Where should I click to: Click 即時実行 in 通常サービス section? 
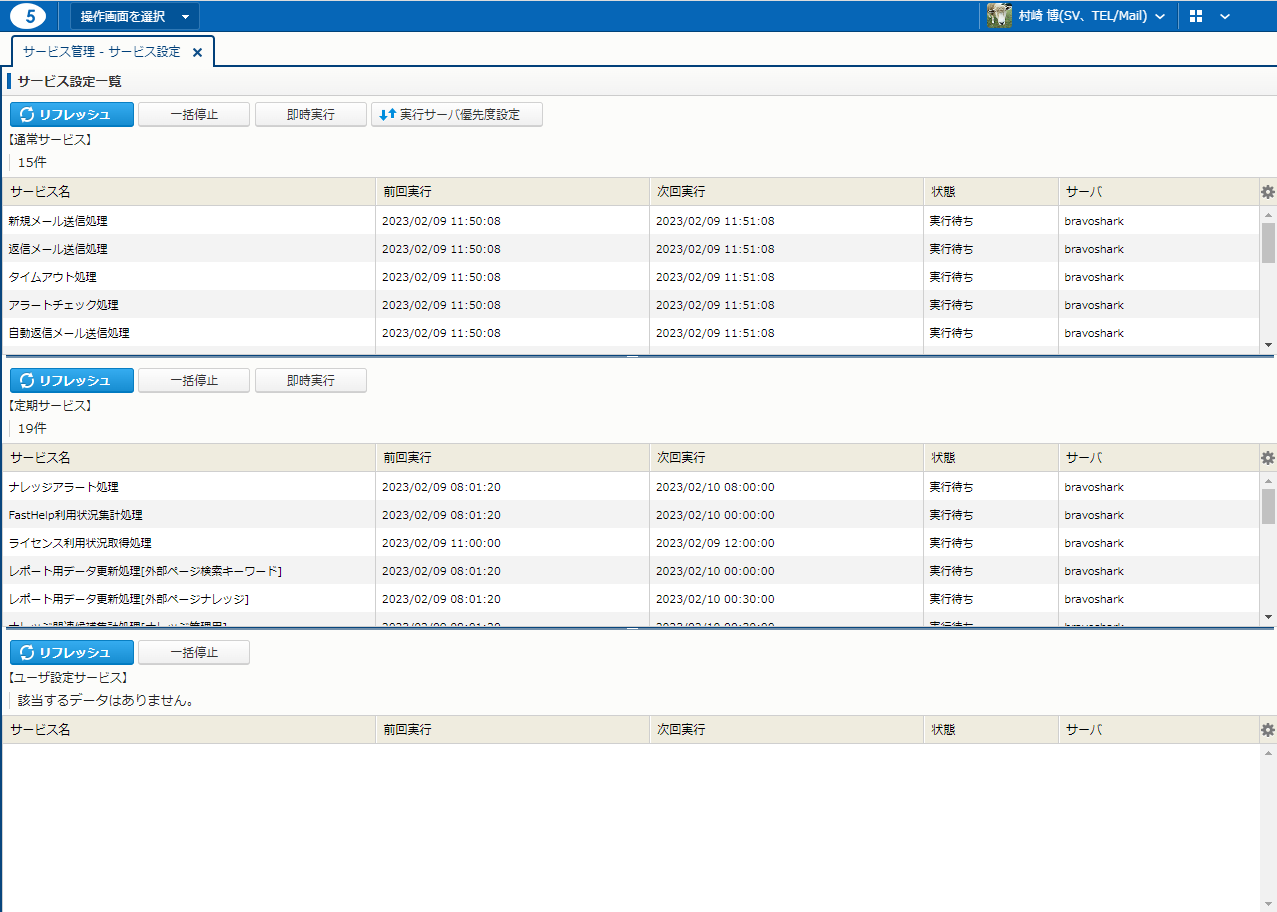coord(311,115)
